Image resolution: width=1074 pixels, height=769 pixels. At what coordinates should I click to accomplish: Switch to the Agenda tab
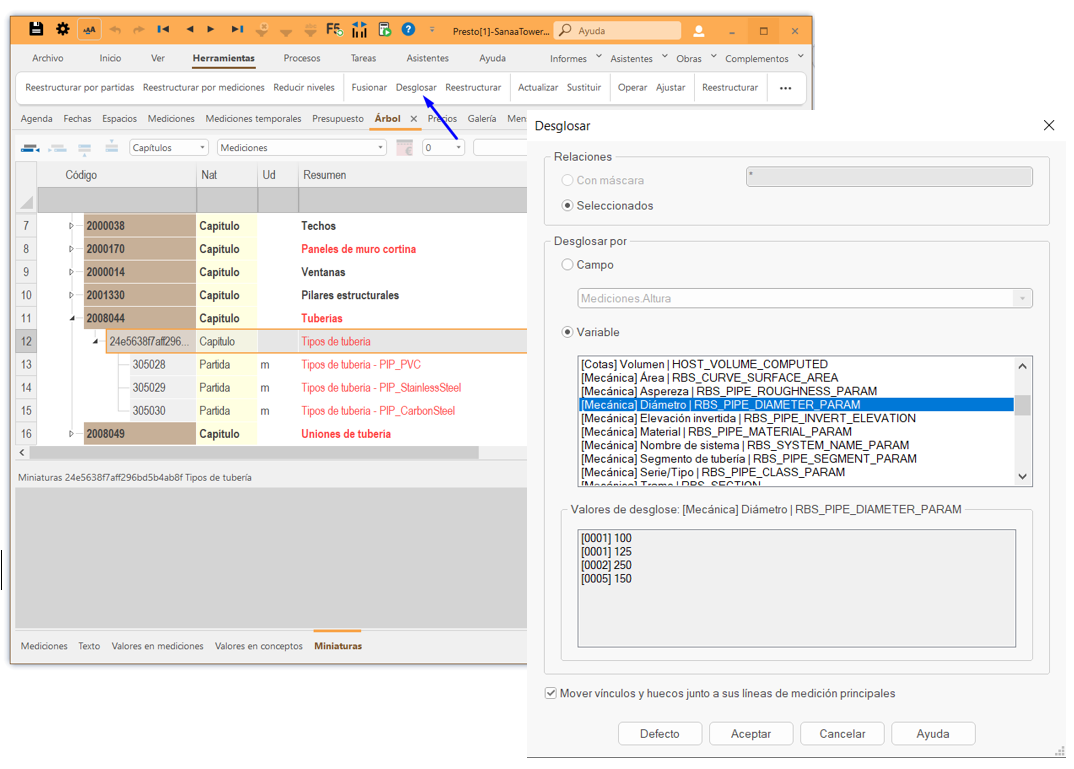click(x=36, y=118)
